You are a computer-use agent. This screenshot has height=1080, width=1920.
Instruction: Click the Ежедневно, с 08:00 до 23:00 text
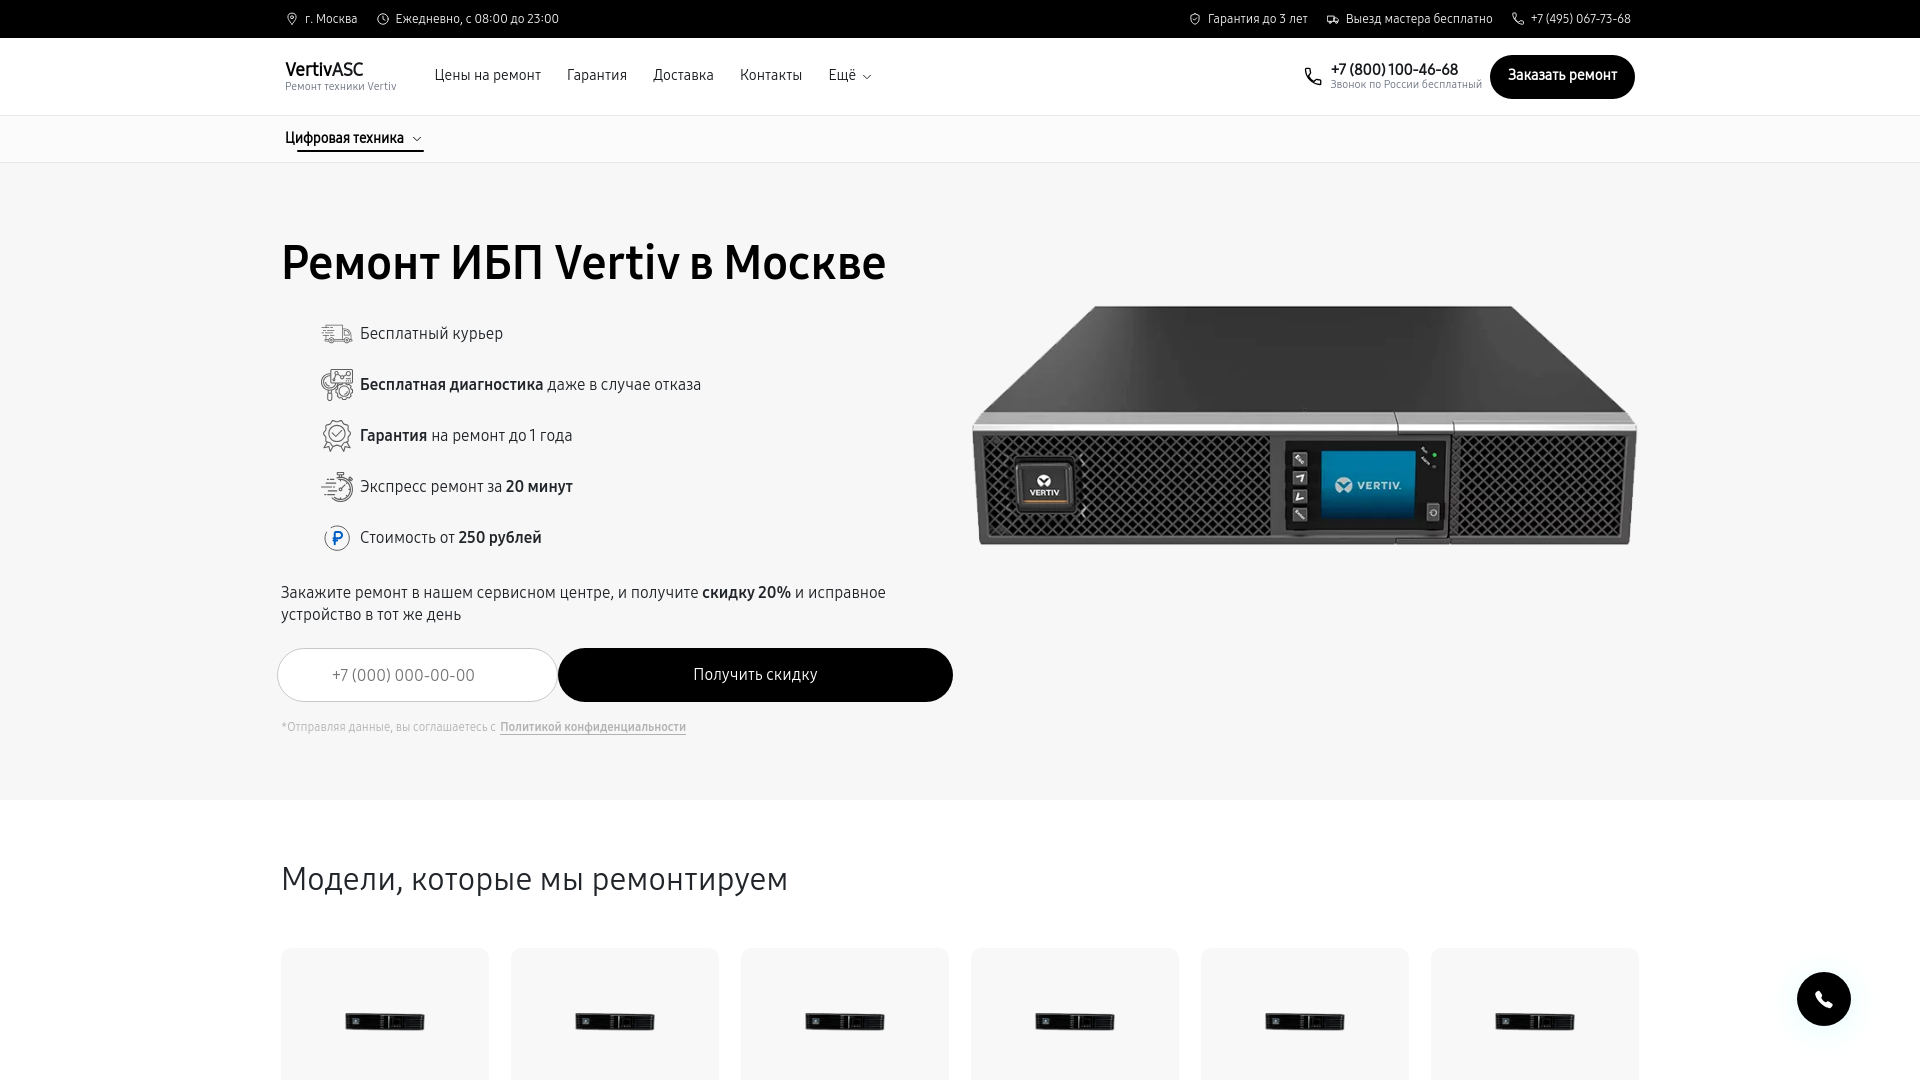pos(477,19)
